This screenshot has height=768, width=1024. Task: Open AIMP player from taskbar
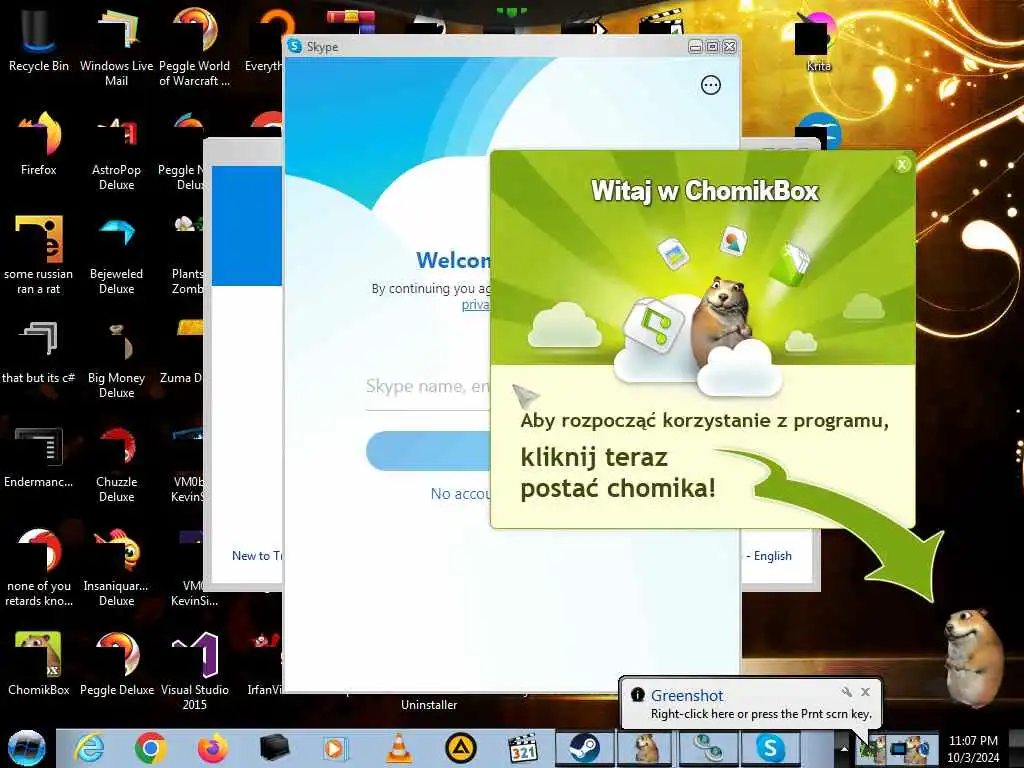460,748
